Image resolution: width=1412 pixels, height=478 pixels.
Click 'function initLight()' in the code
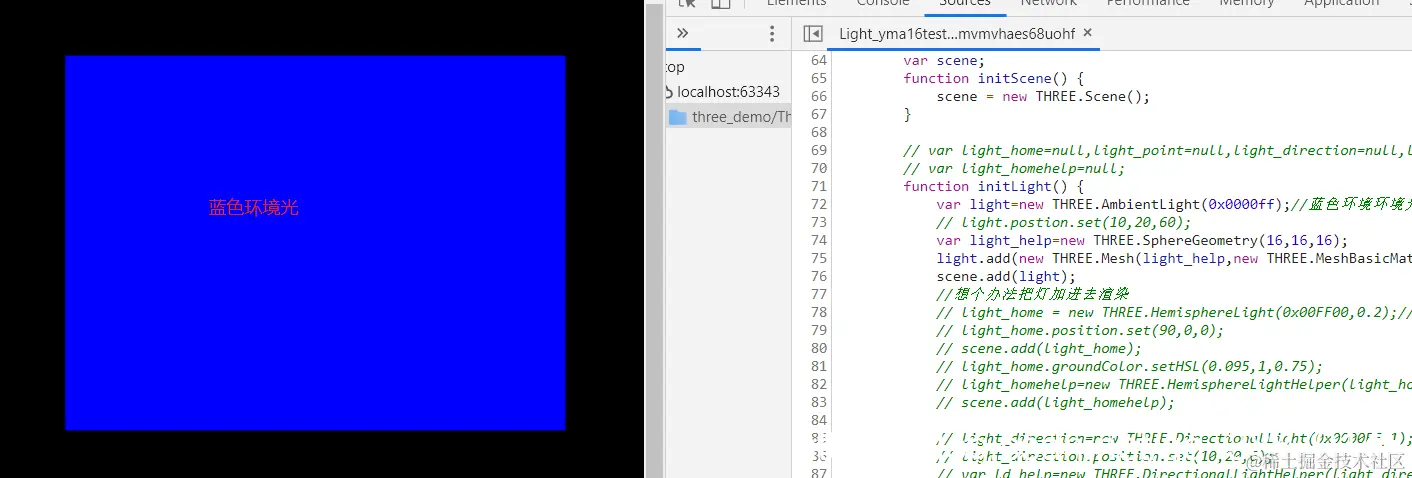point(994,186)
